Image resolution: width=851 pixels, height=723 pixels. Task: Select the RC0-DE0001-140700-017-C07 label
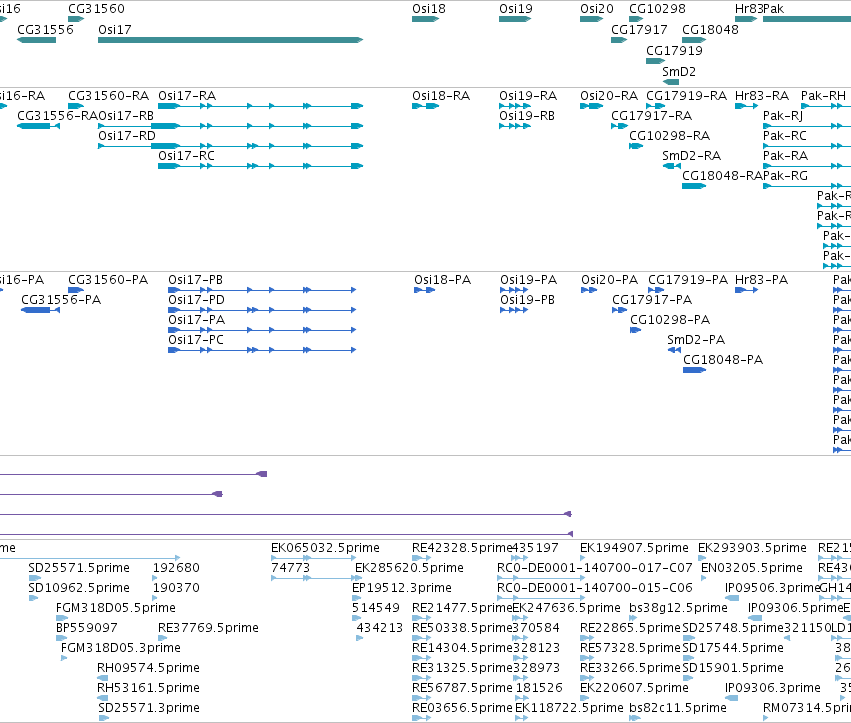pos(595,568)
